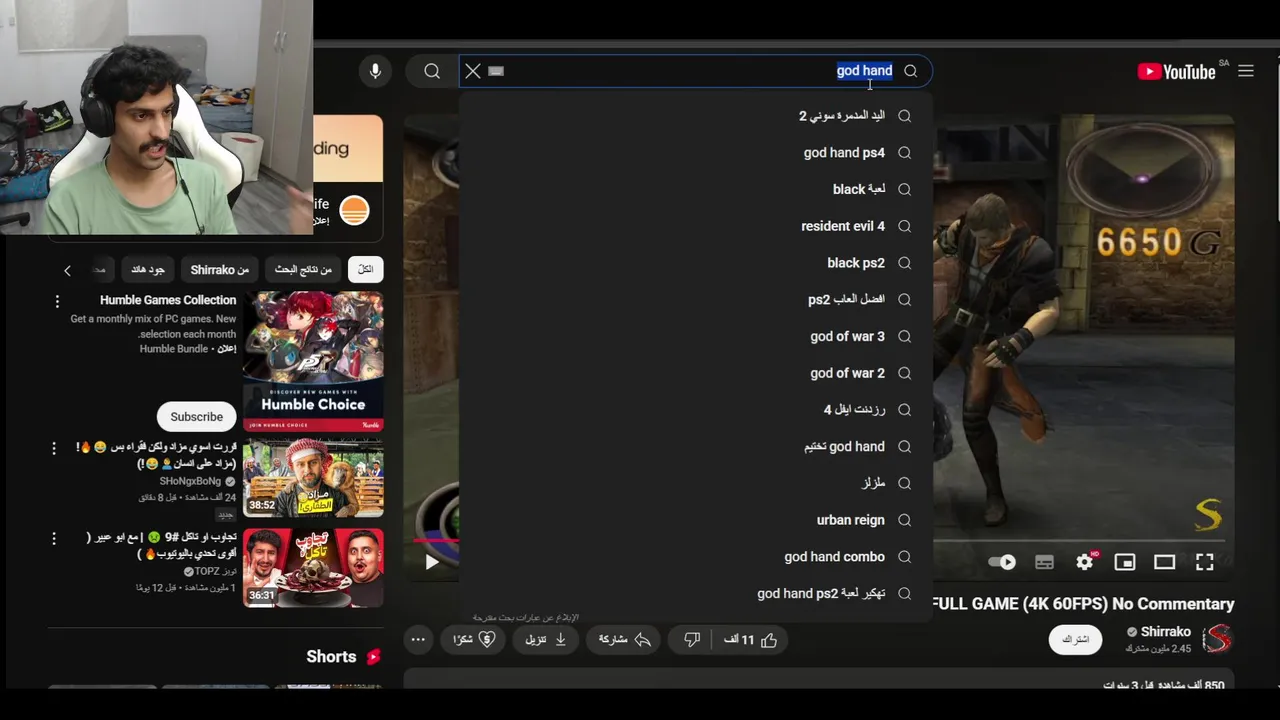Image resolution: width=1280 pixels, height=720 pixels.
Task: Open the 36:31 video thumbnail
Action: click(313, 568)
